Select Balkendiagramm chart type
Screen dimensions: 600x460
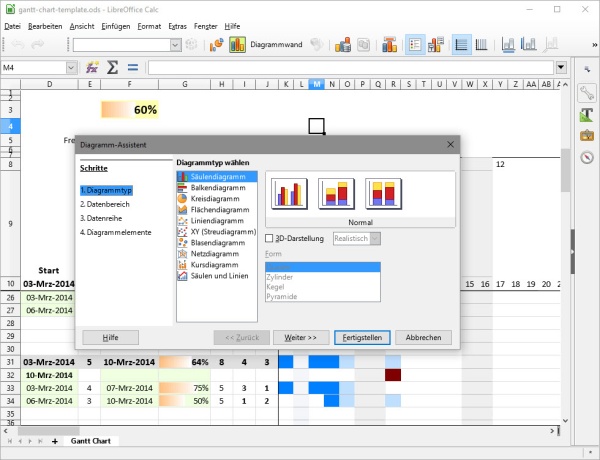tap(217, 188)
